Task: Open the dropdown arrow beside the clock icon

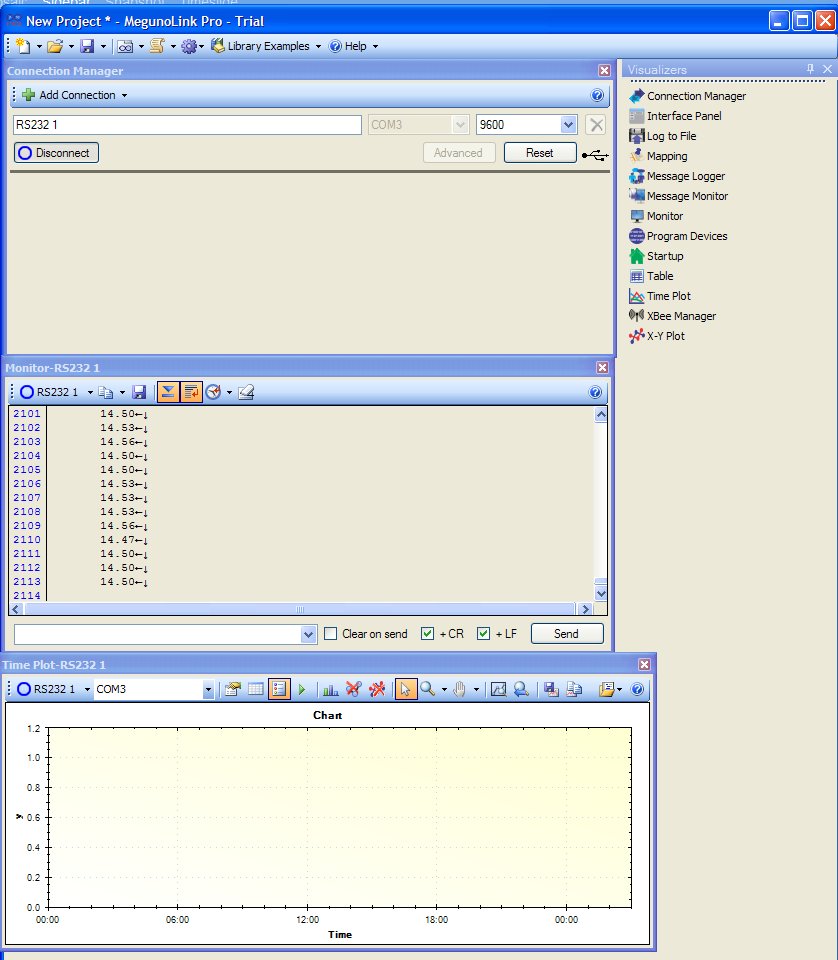Action: pyautogui.click(x=229, y=392)
